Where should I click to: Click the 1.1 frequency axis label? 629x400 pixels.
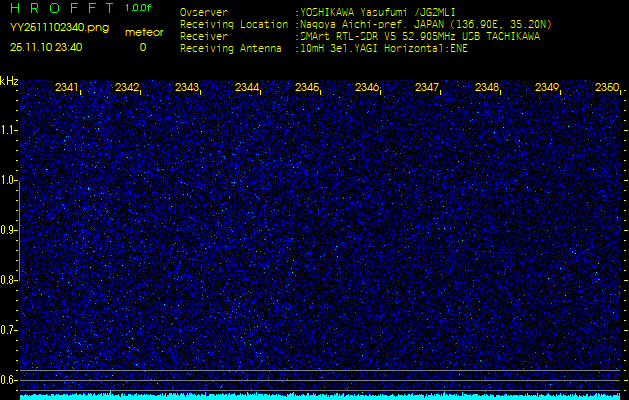(x=9, y=130)
